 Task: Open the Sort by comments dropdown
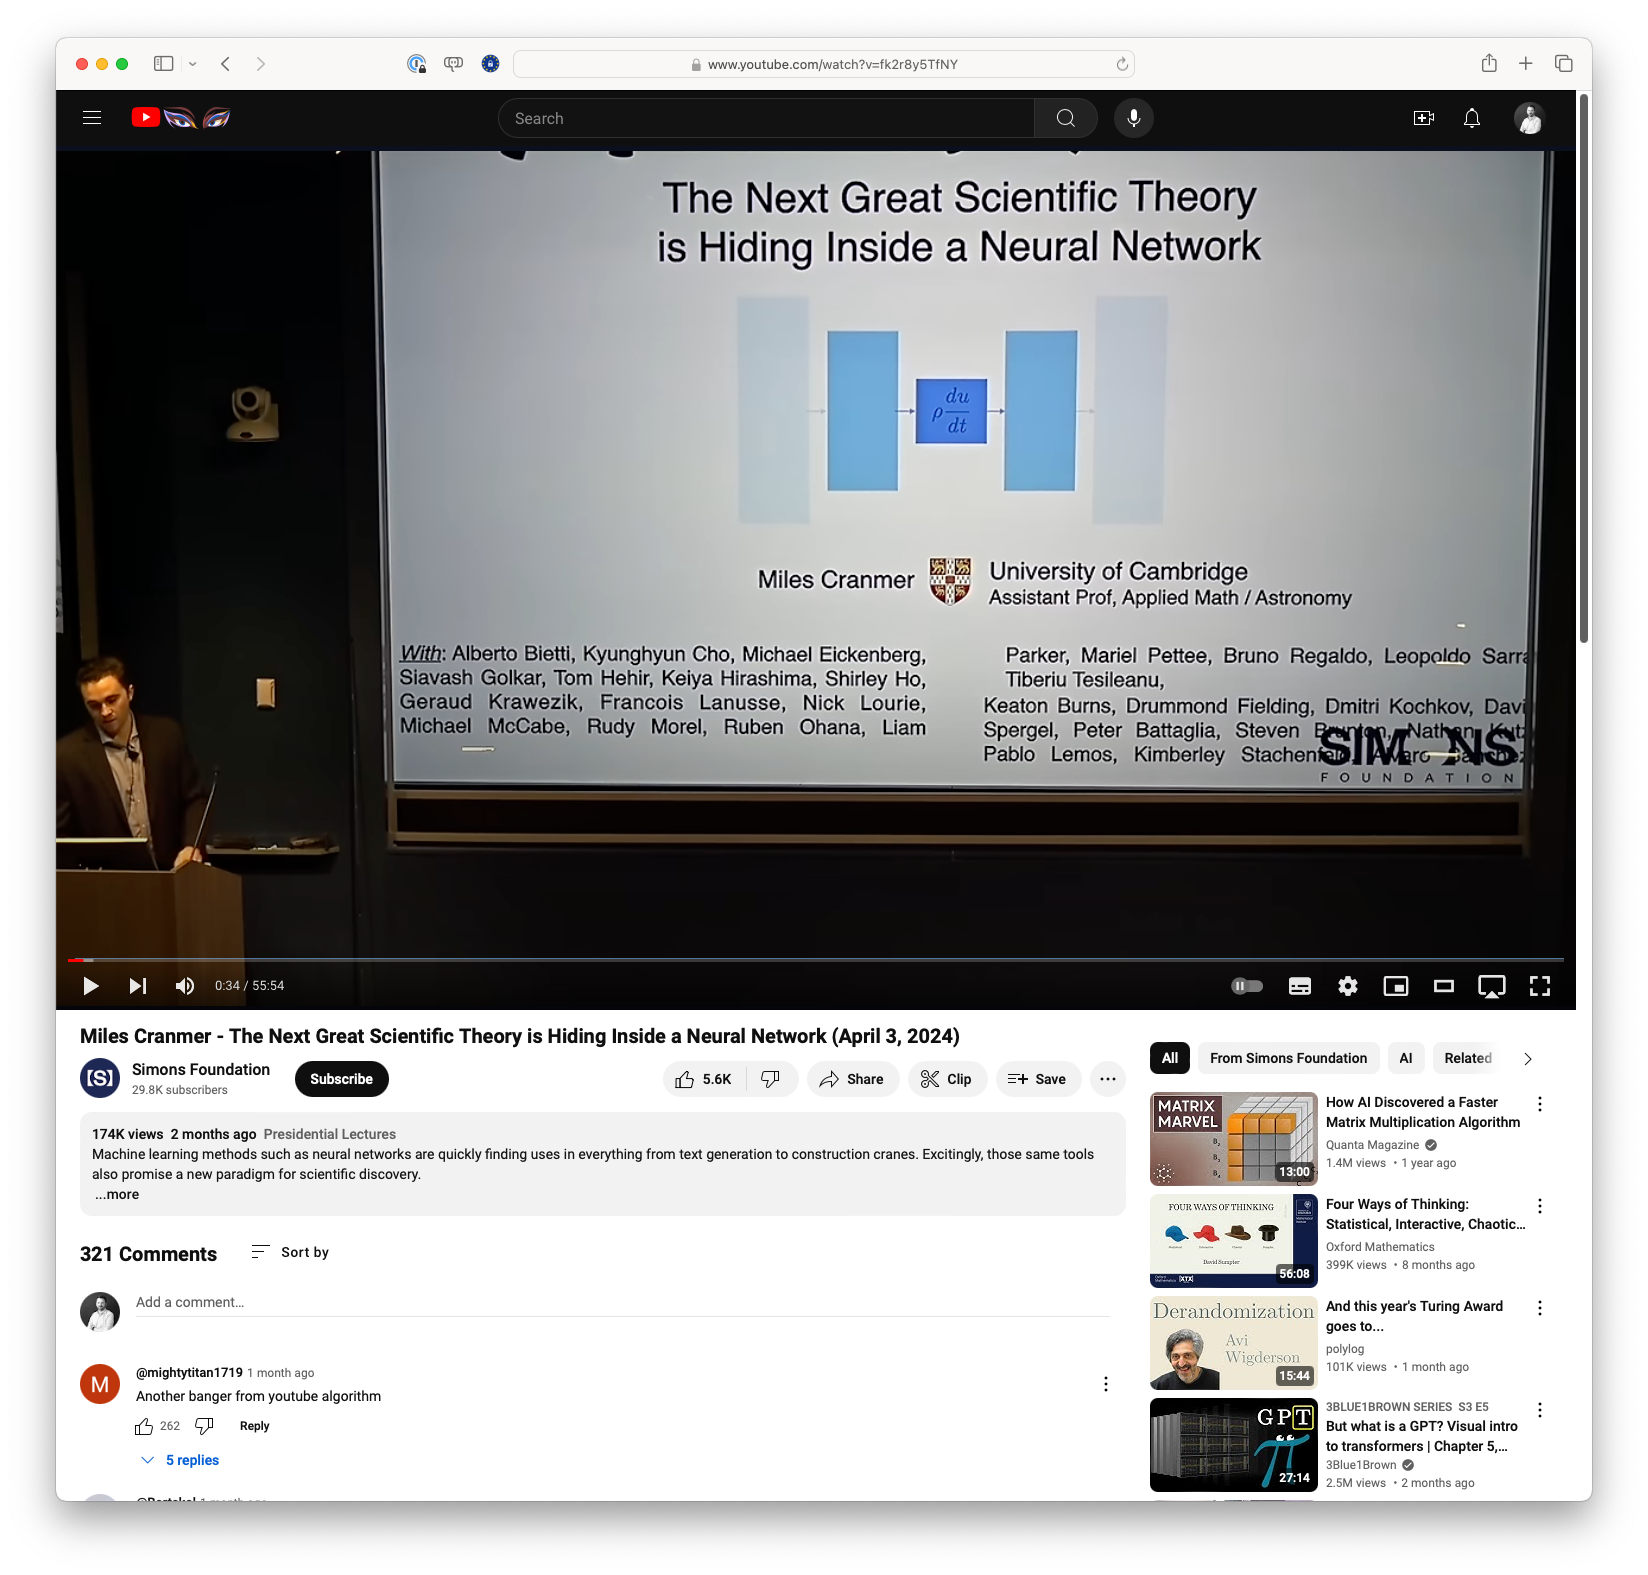coord(290,1252)
